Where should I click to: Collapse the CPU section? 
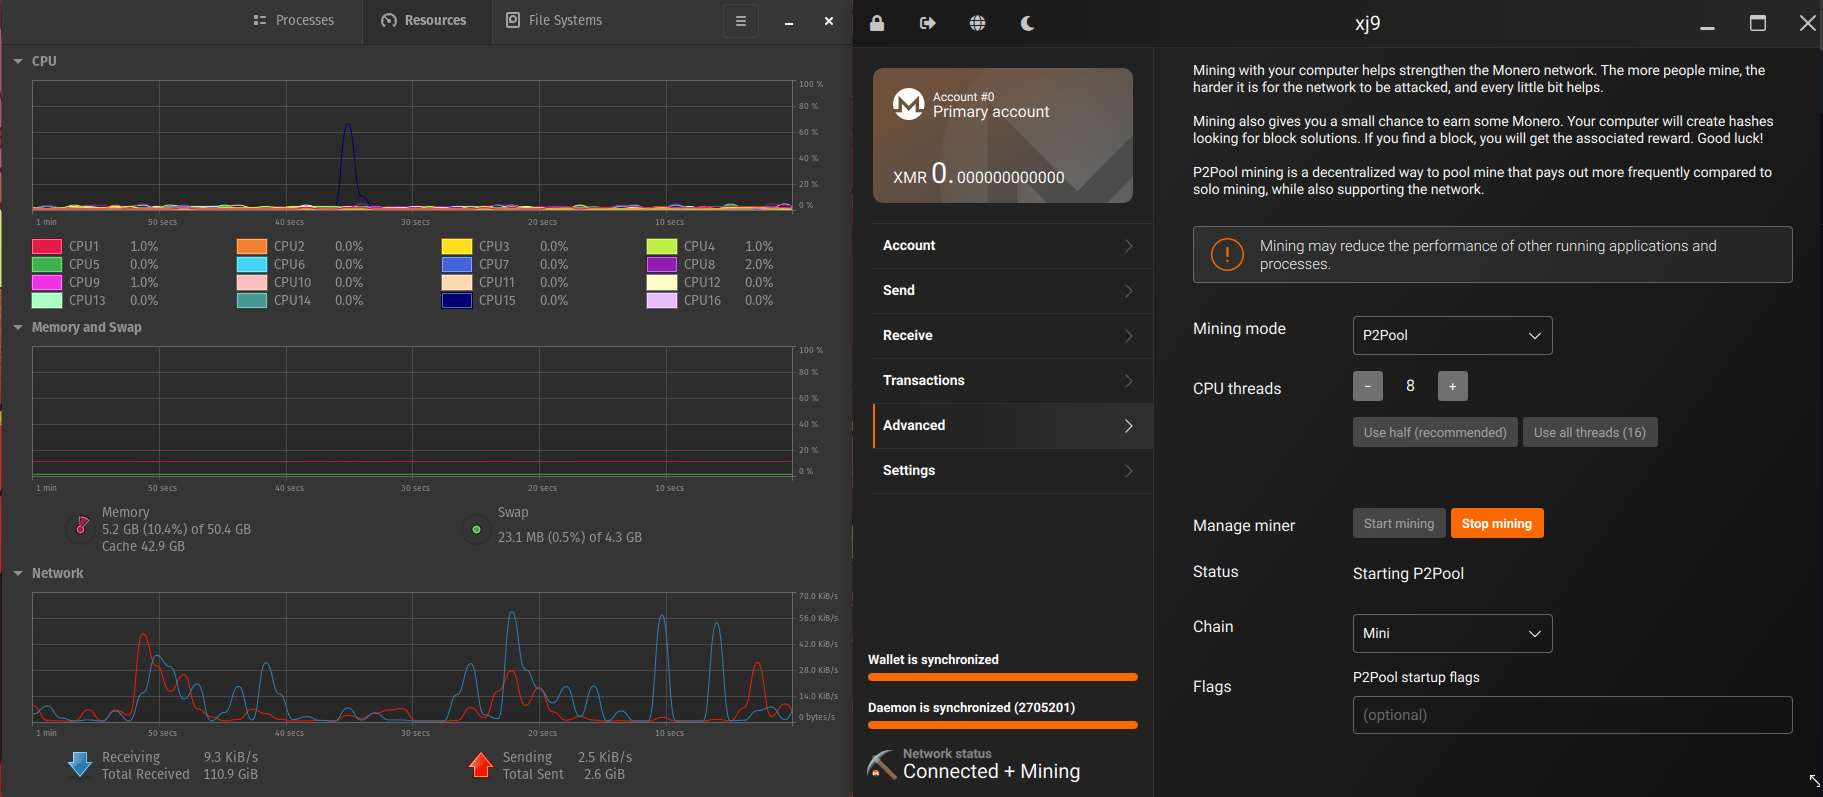pyautogui.click(x=18, y=61)
